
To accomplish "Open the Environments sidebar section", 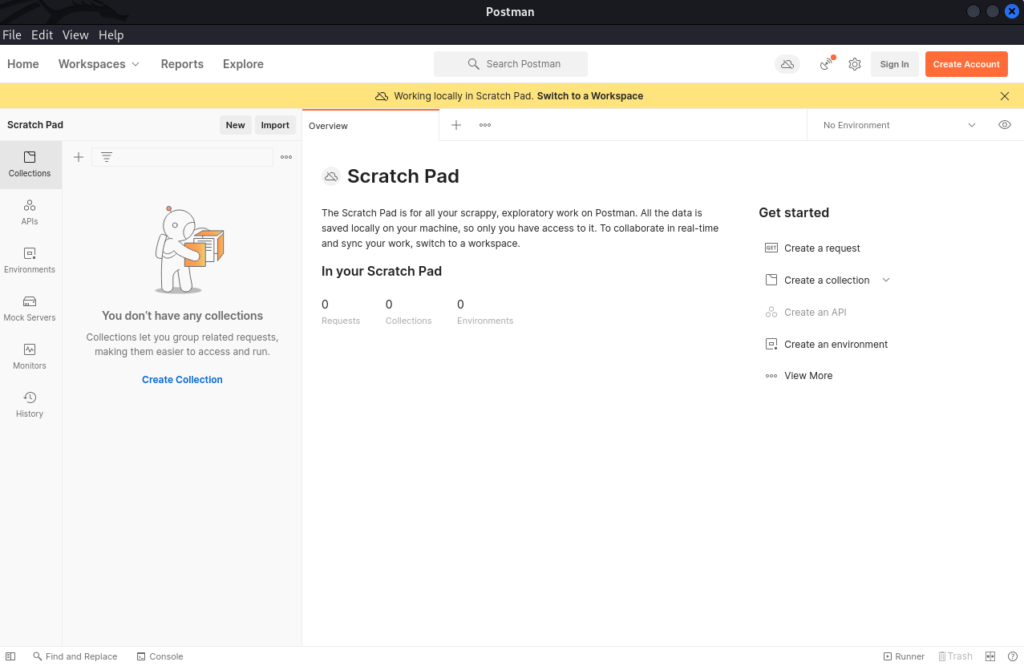I will (30, 260).
